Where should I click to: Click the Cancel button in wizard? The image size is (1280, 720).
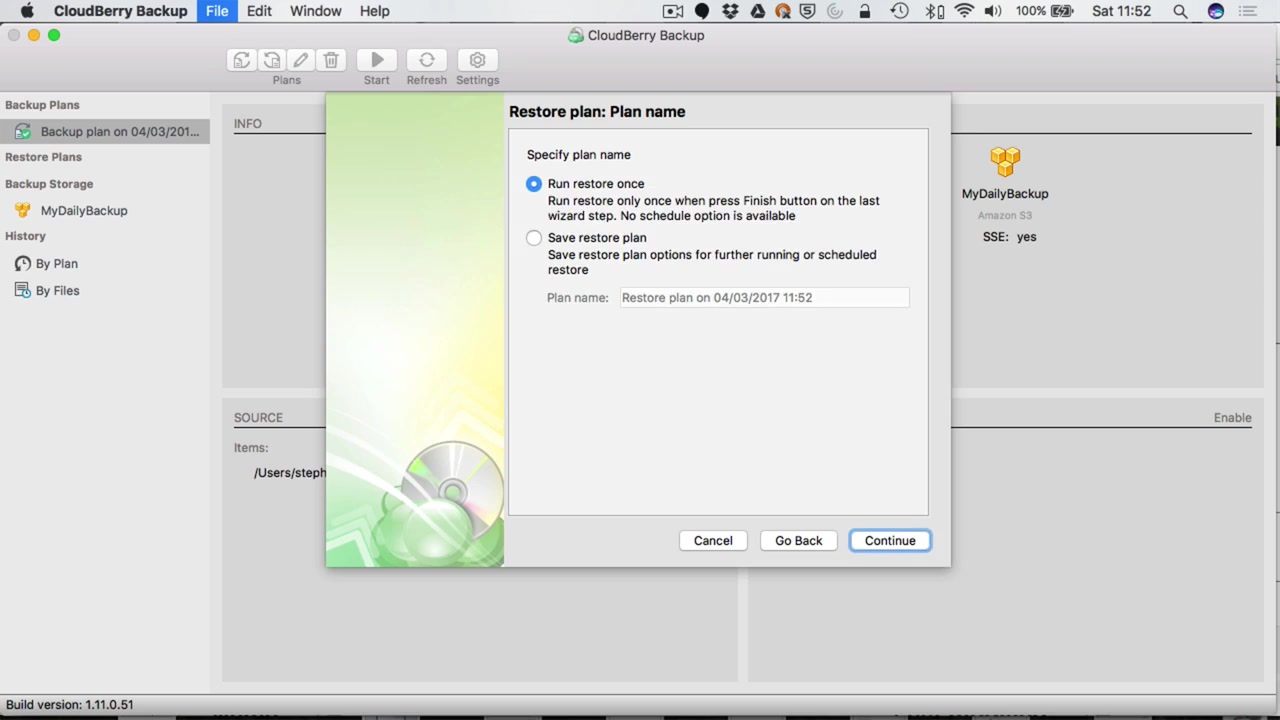[x=713, y=540]
